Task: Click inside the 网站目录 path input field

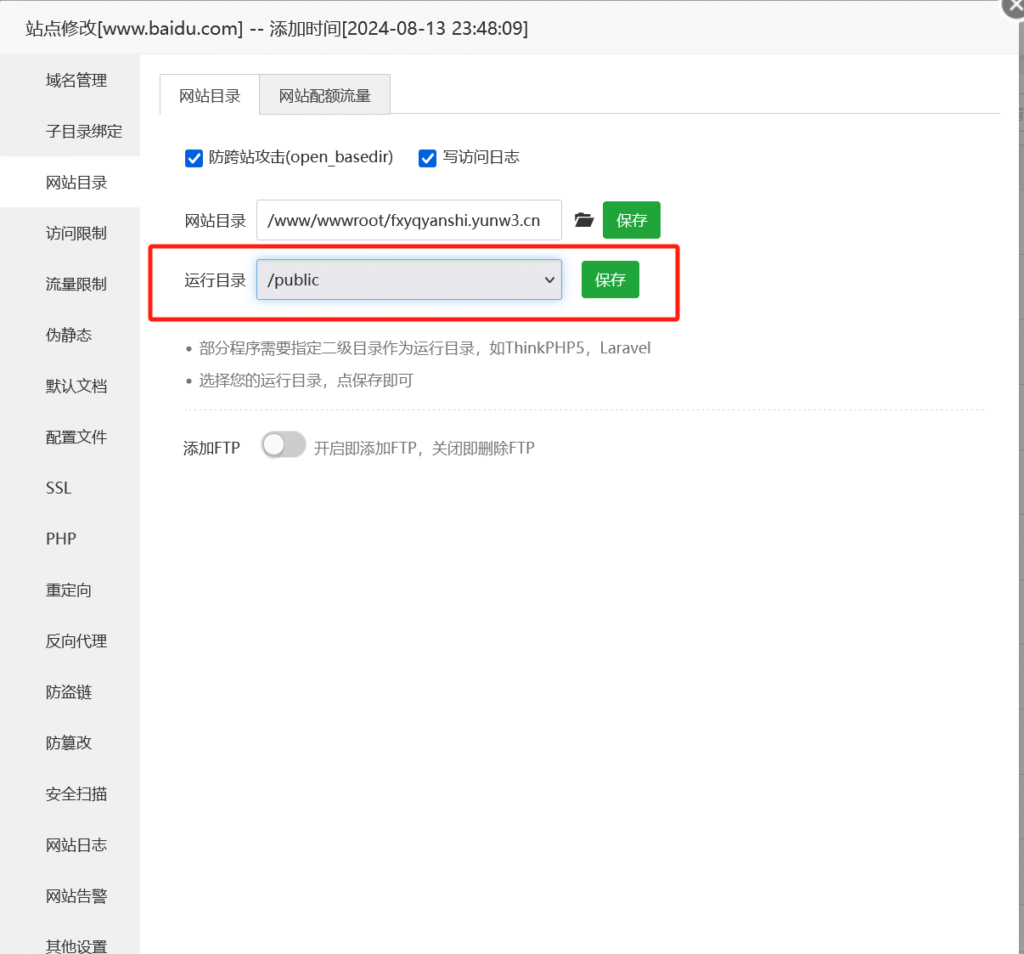Action: (410, 220)
